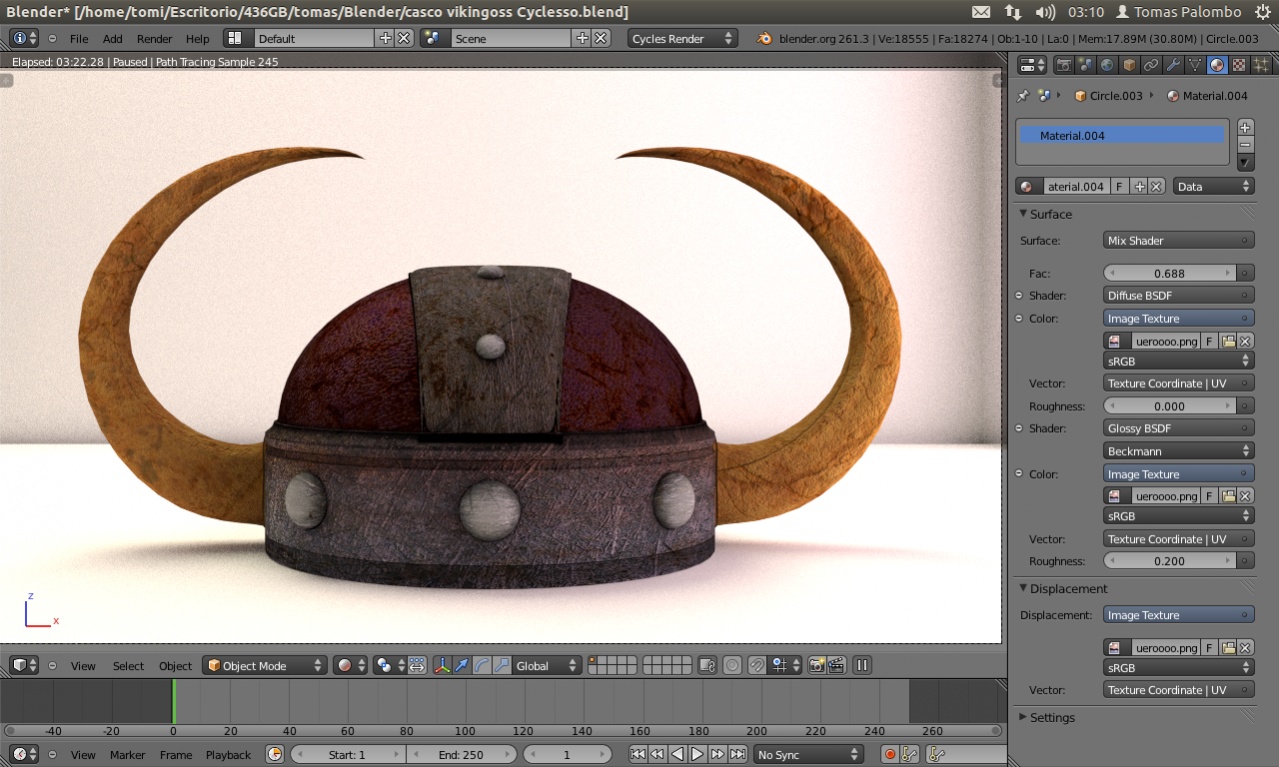
Task: Open the Render menu
Action: coord(154,38)
